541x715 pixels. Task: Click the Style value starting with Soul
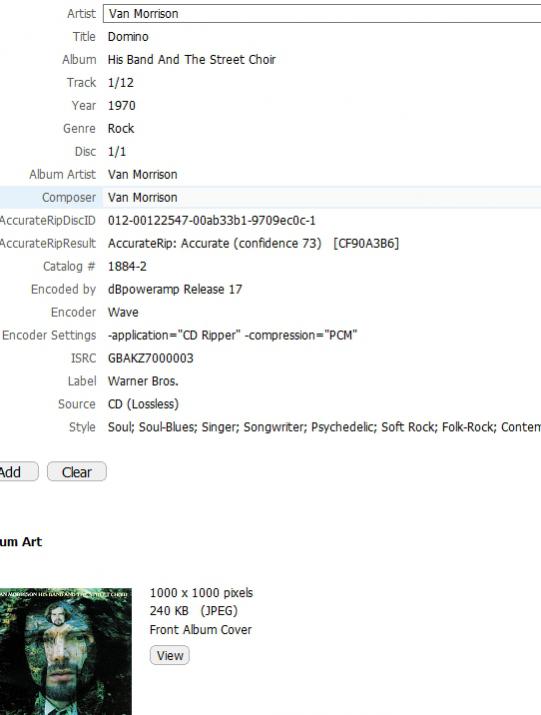pyautogui.click(x=324, y=427)
